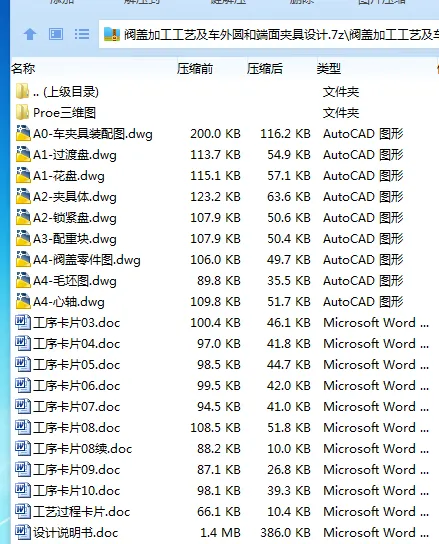The width and height of the screenshot is (439, 544).
Task: Click the A1-花盘.dwg file icon
Action: 23,175
